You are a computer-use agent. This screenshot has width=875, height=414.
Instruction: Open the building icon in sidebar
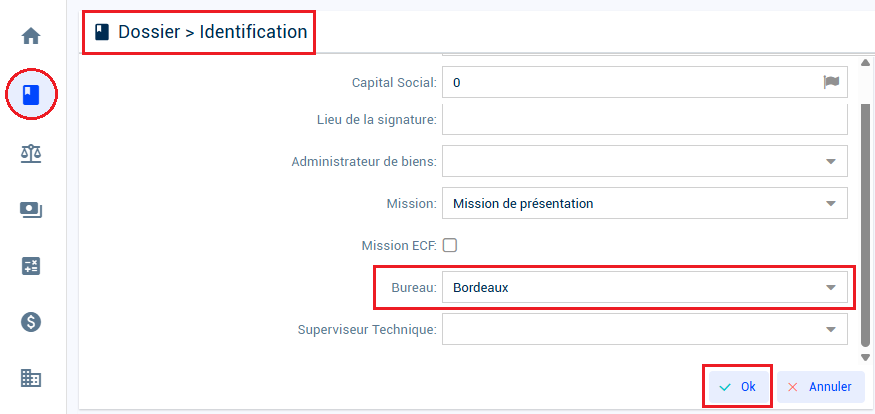(31, 378)
